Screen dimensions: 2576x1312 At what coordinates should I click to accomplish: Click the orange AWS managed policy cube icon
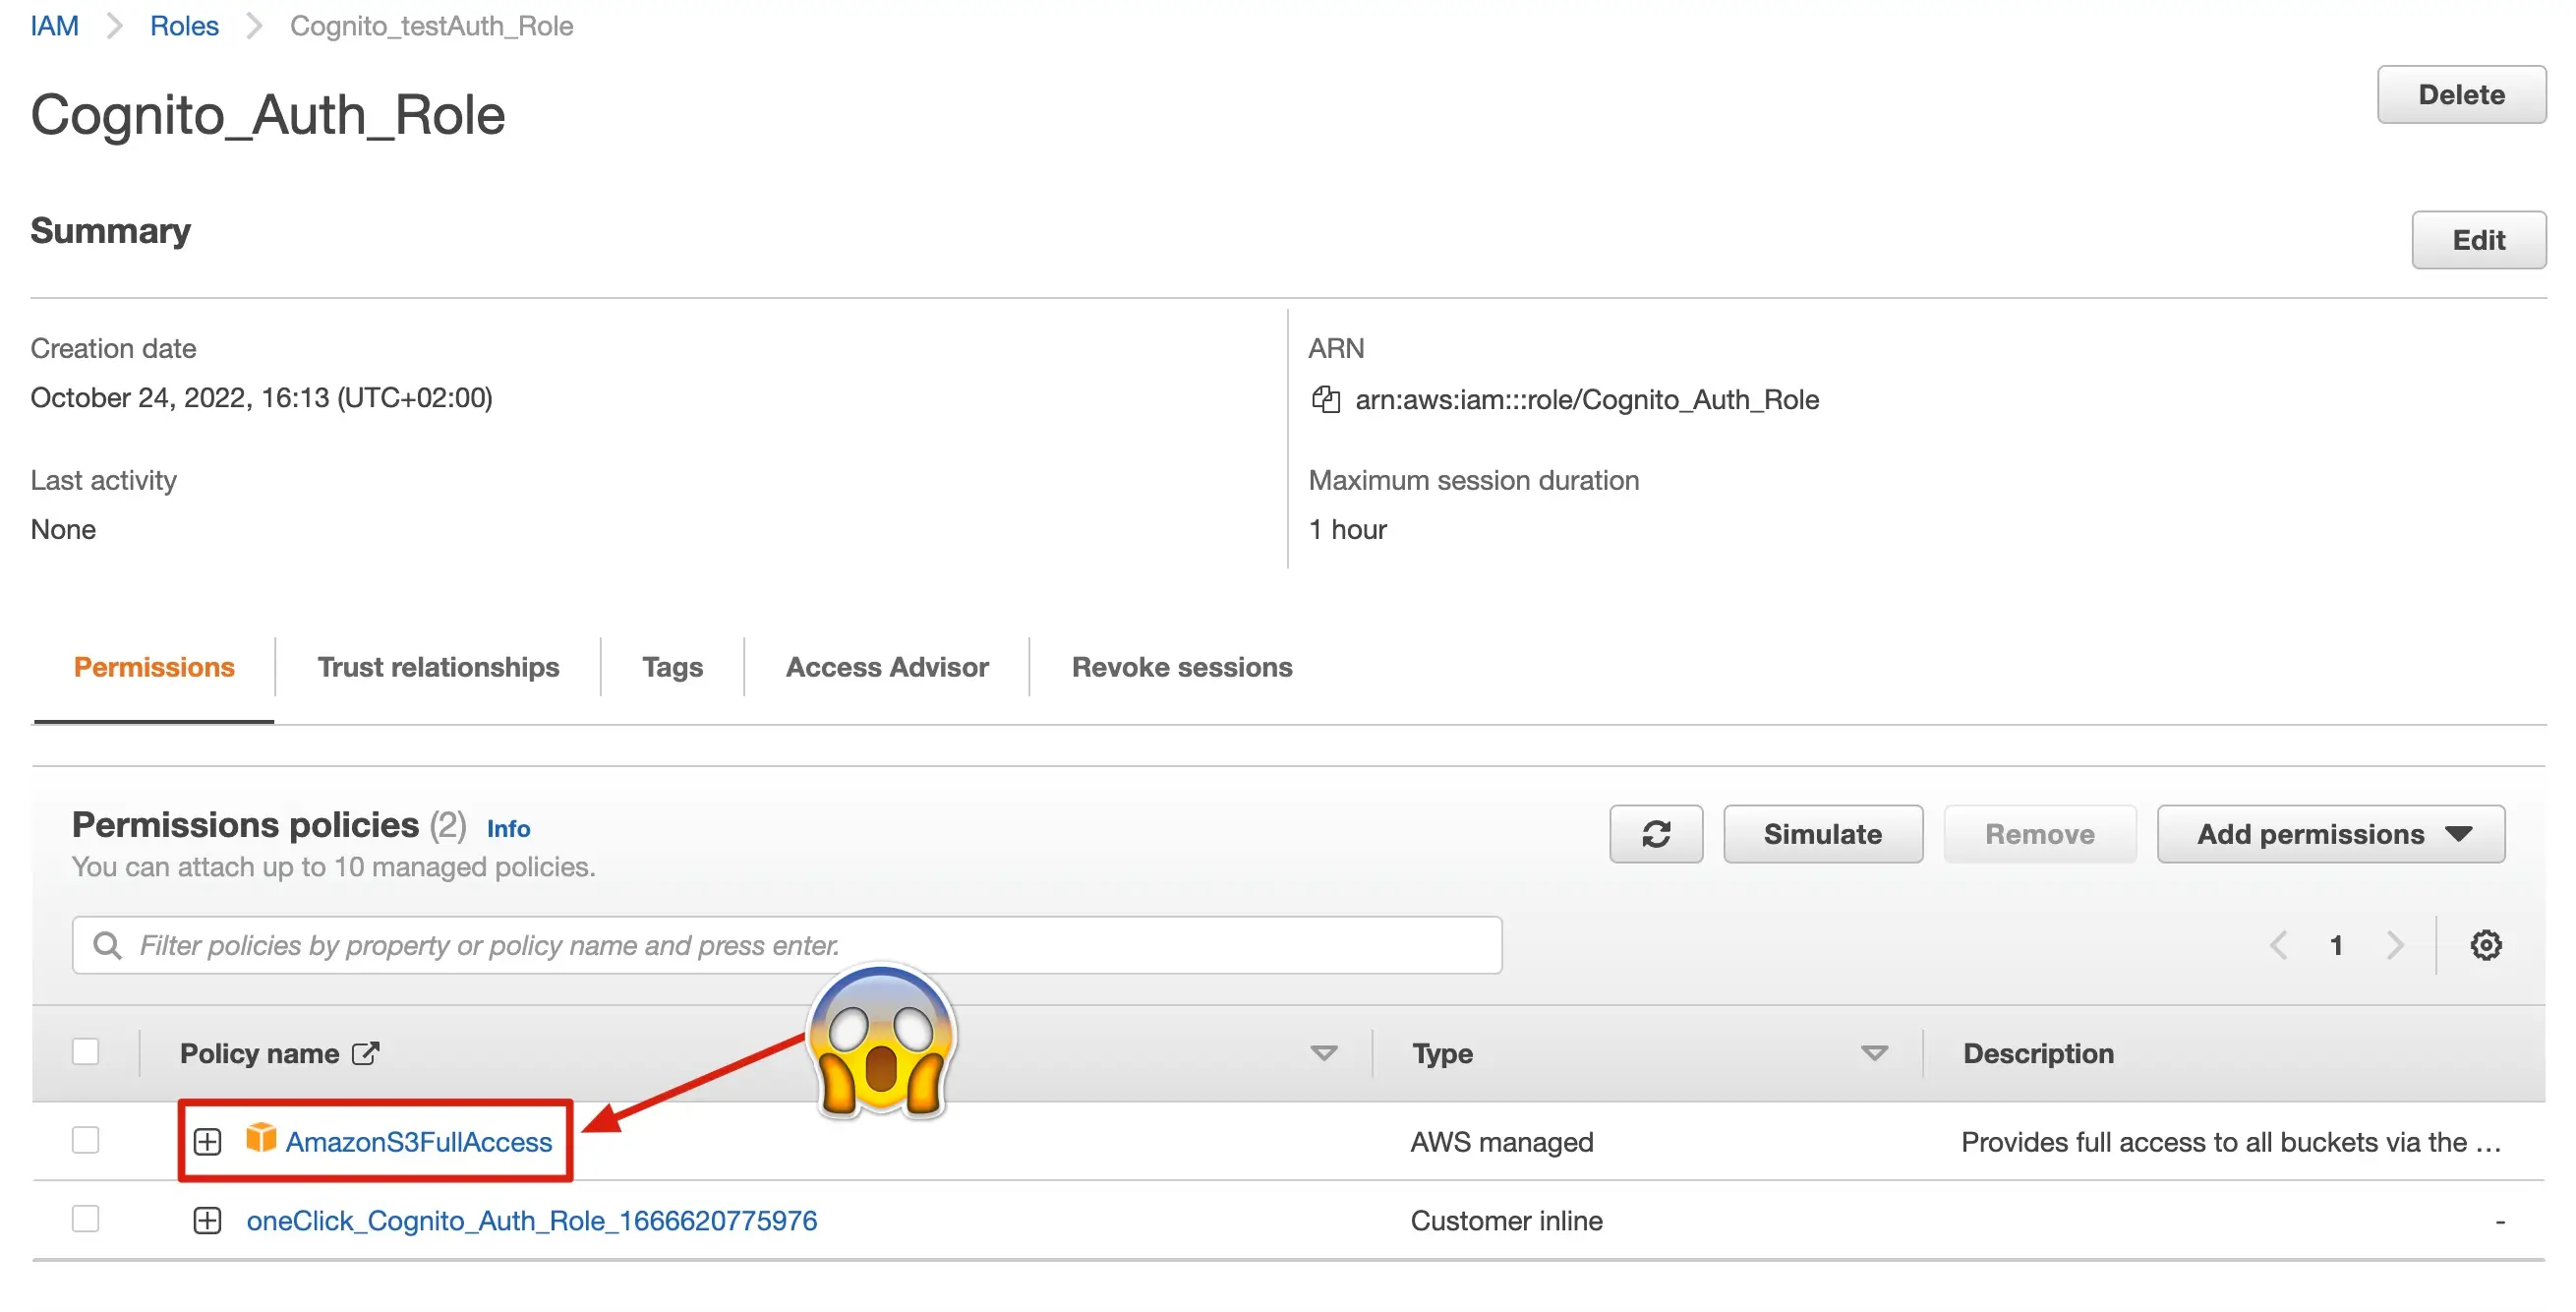(262, 1140)
